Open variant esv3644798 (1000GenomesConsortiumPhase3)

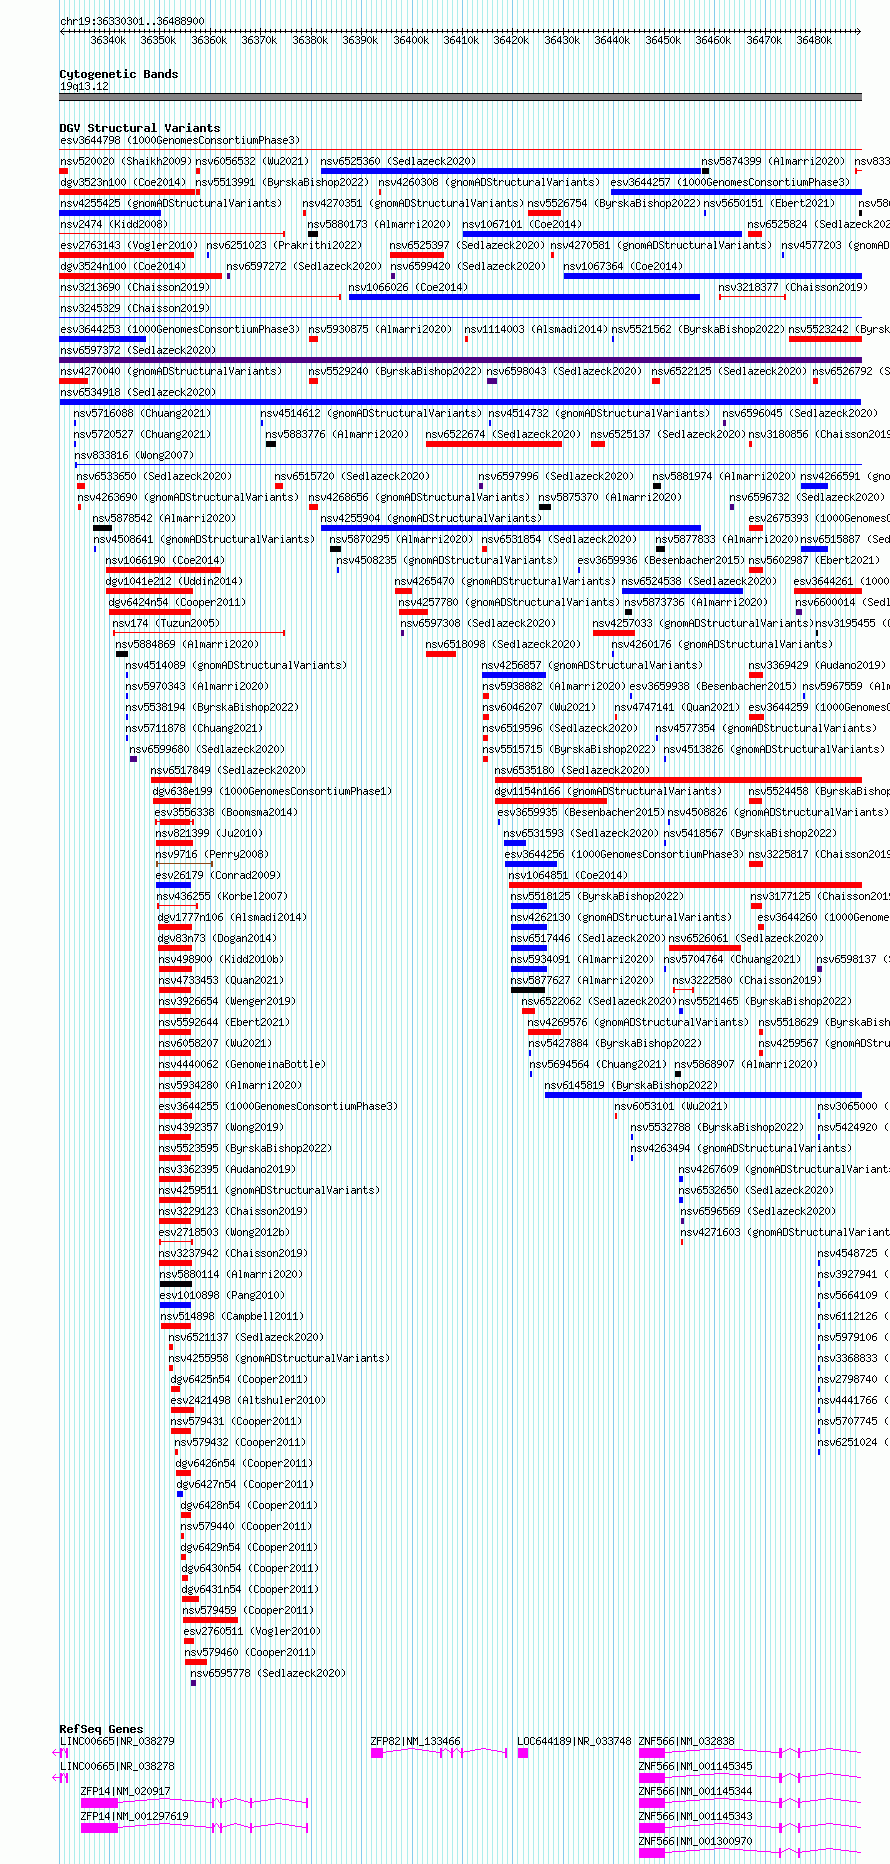[179, 140]
